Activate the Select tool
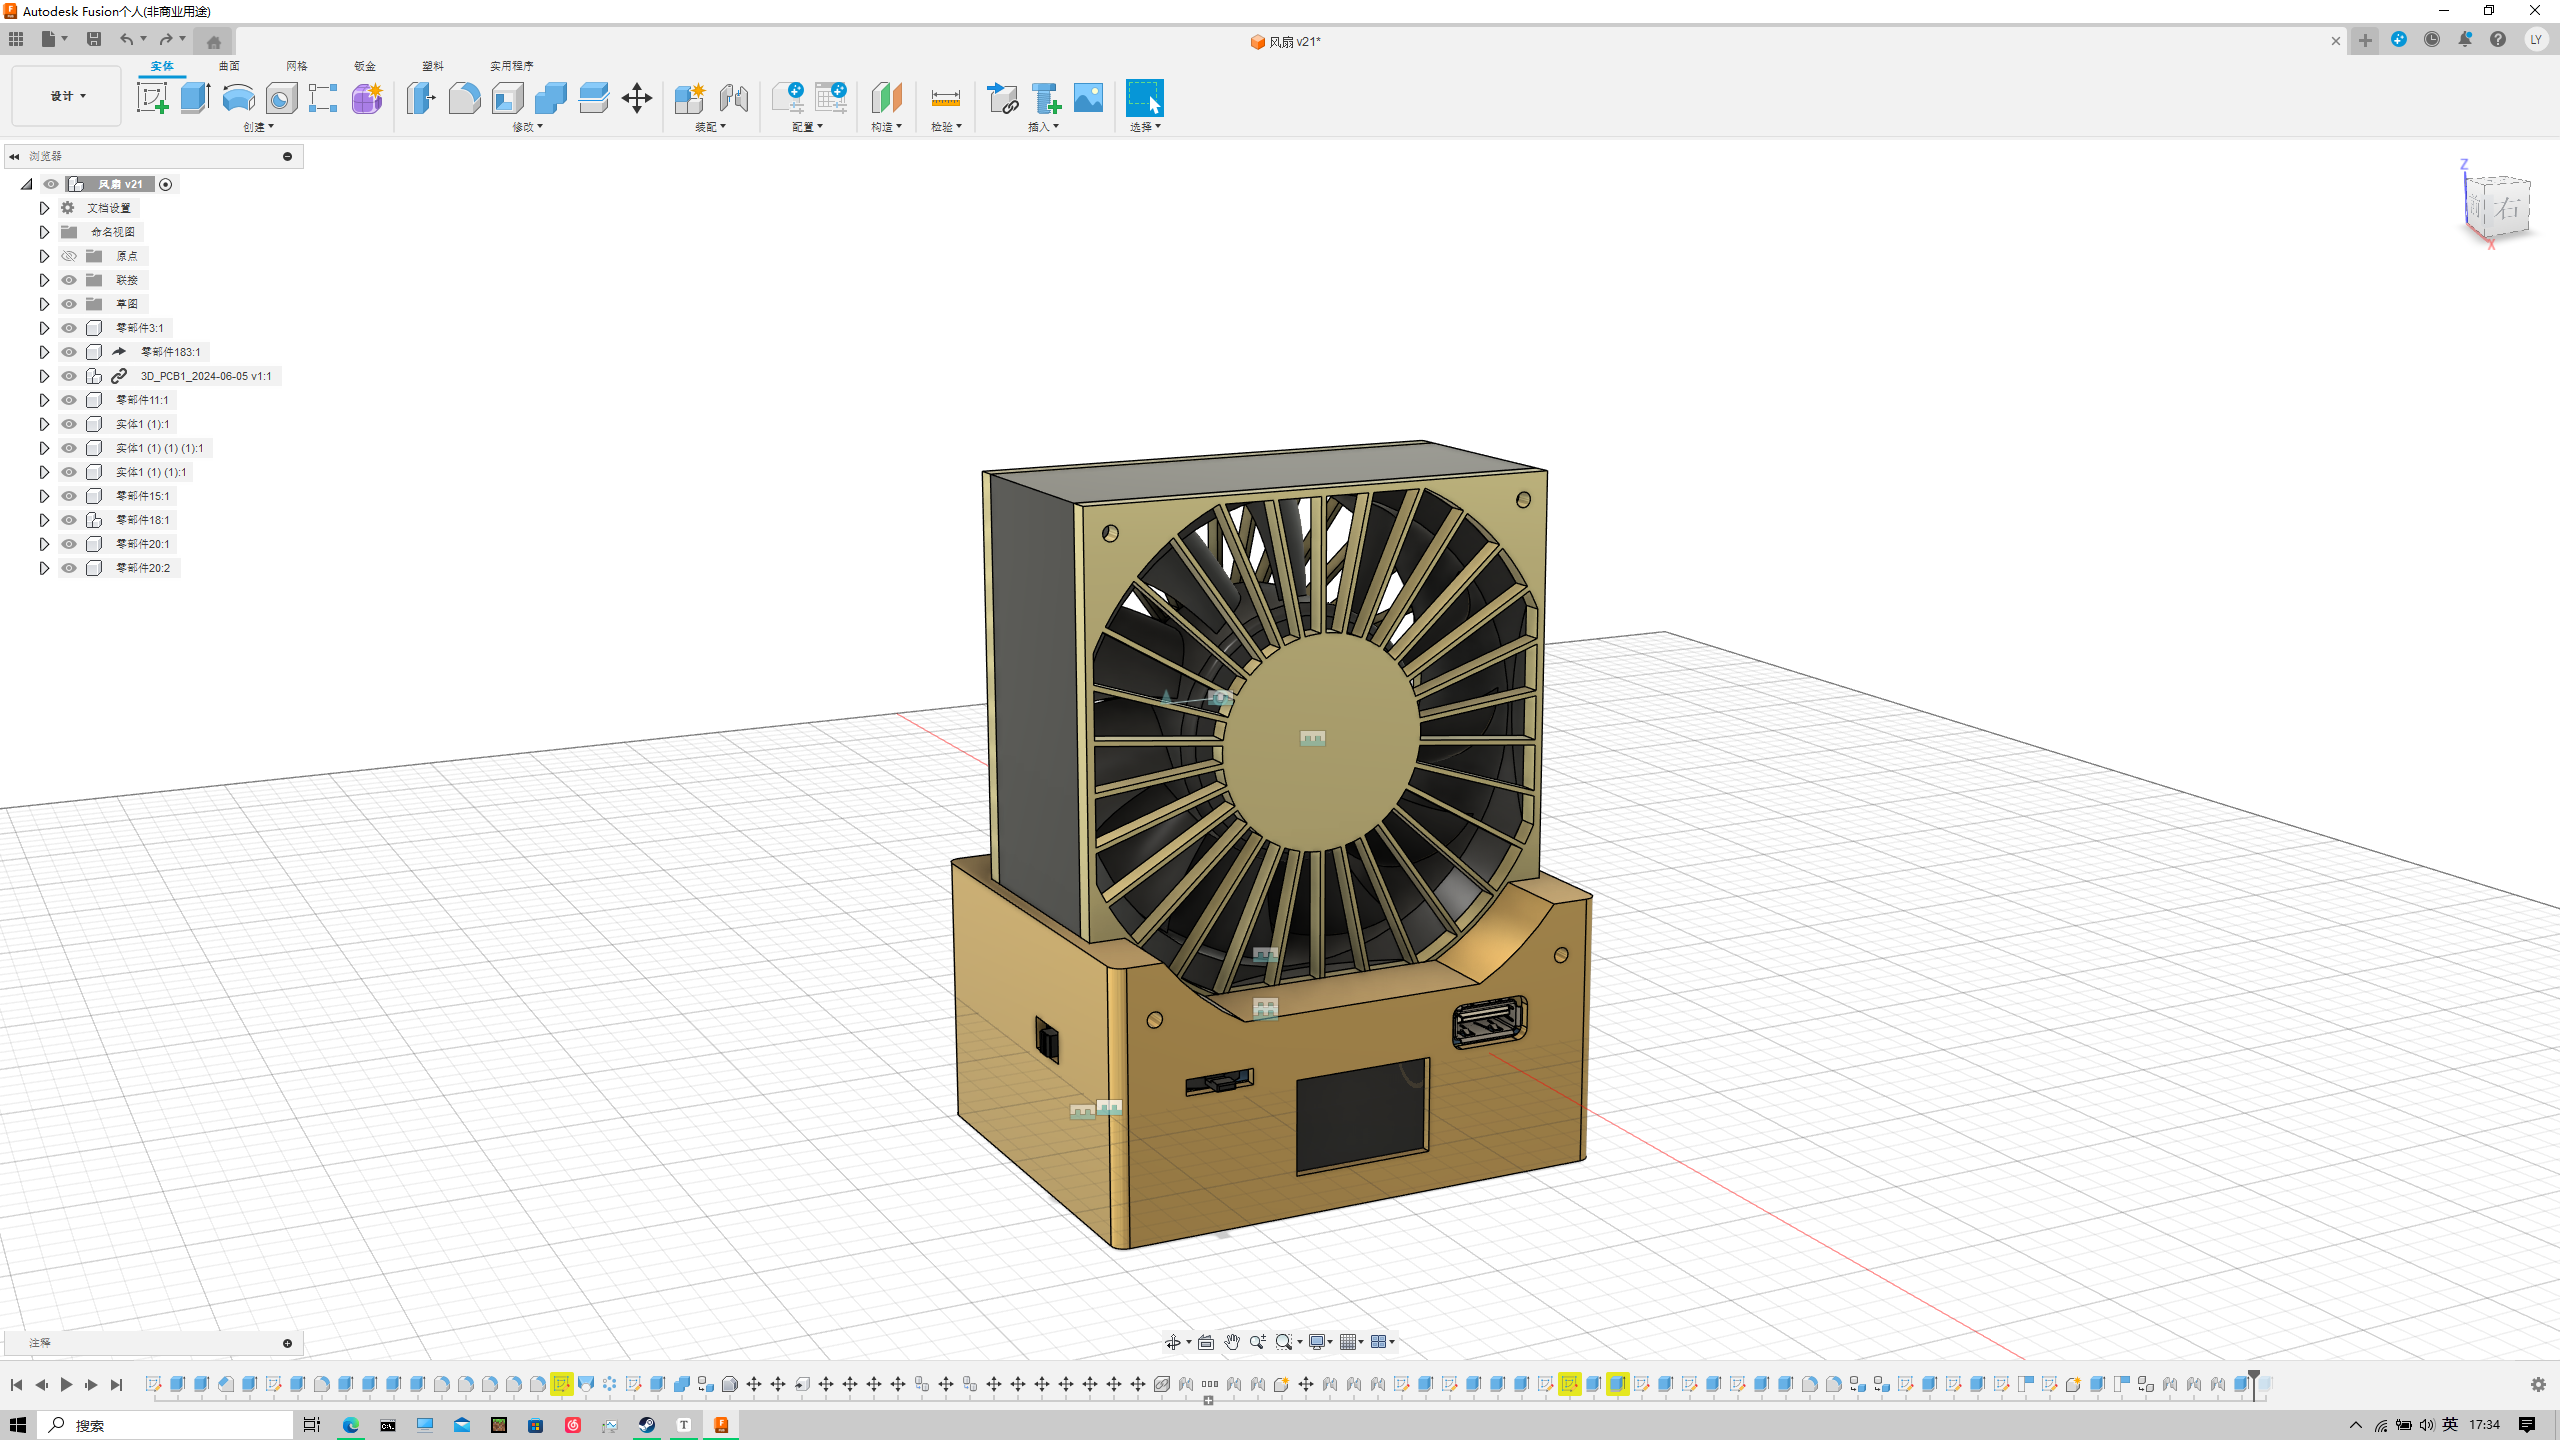The width and height of the screenshot is (2560, 1440). point(1145,98)
